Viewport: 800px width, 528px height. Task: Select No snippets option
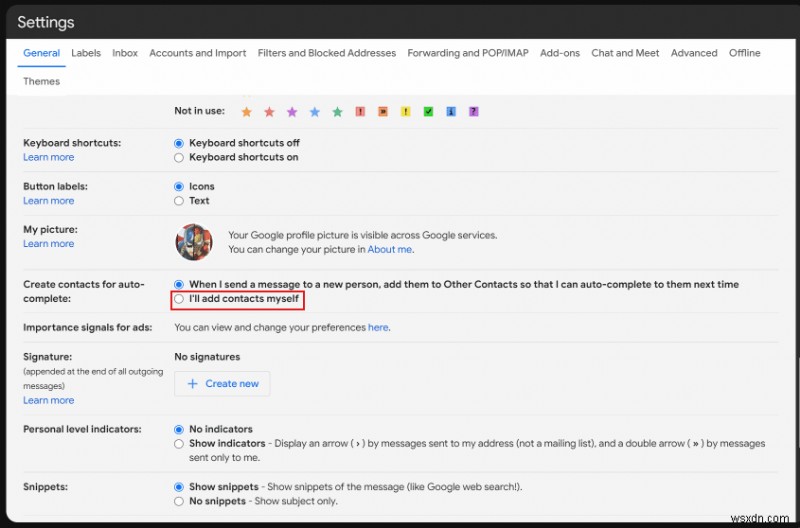pos(179,501)
